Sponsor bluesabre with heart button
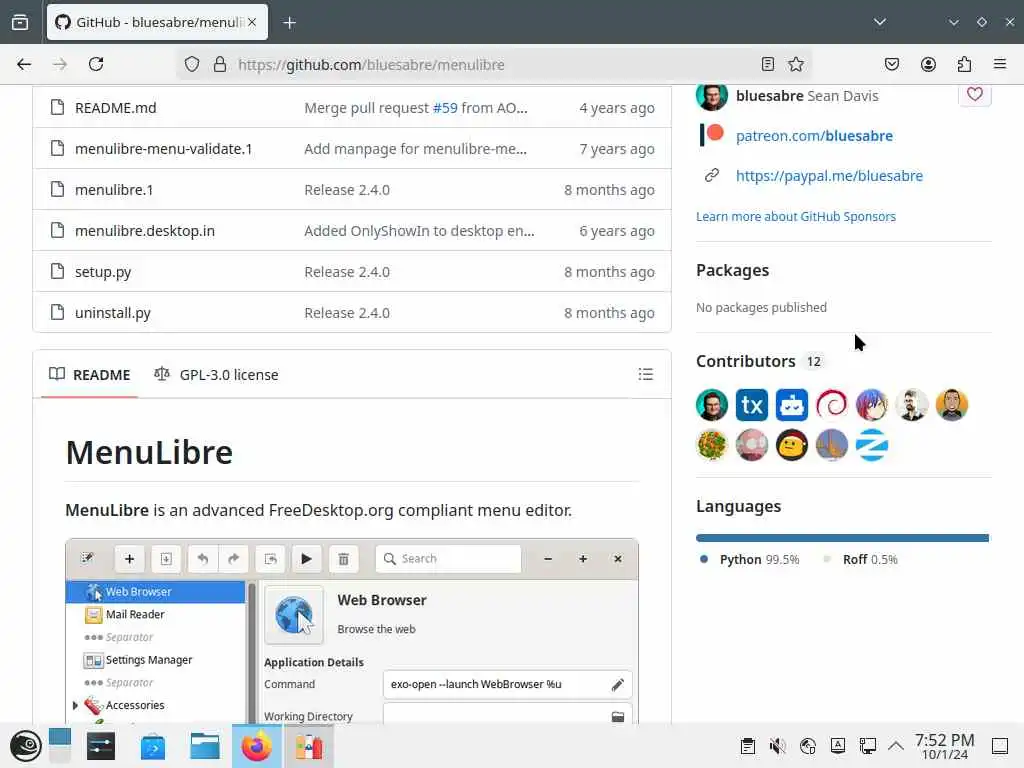The image size is (1024, 768). 974,94
